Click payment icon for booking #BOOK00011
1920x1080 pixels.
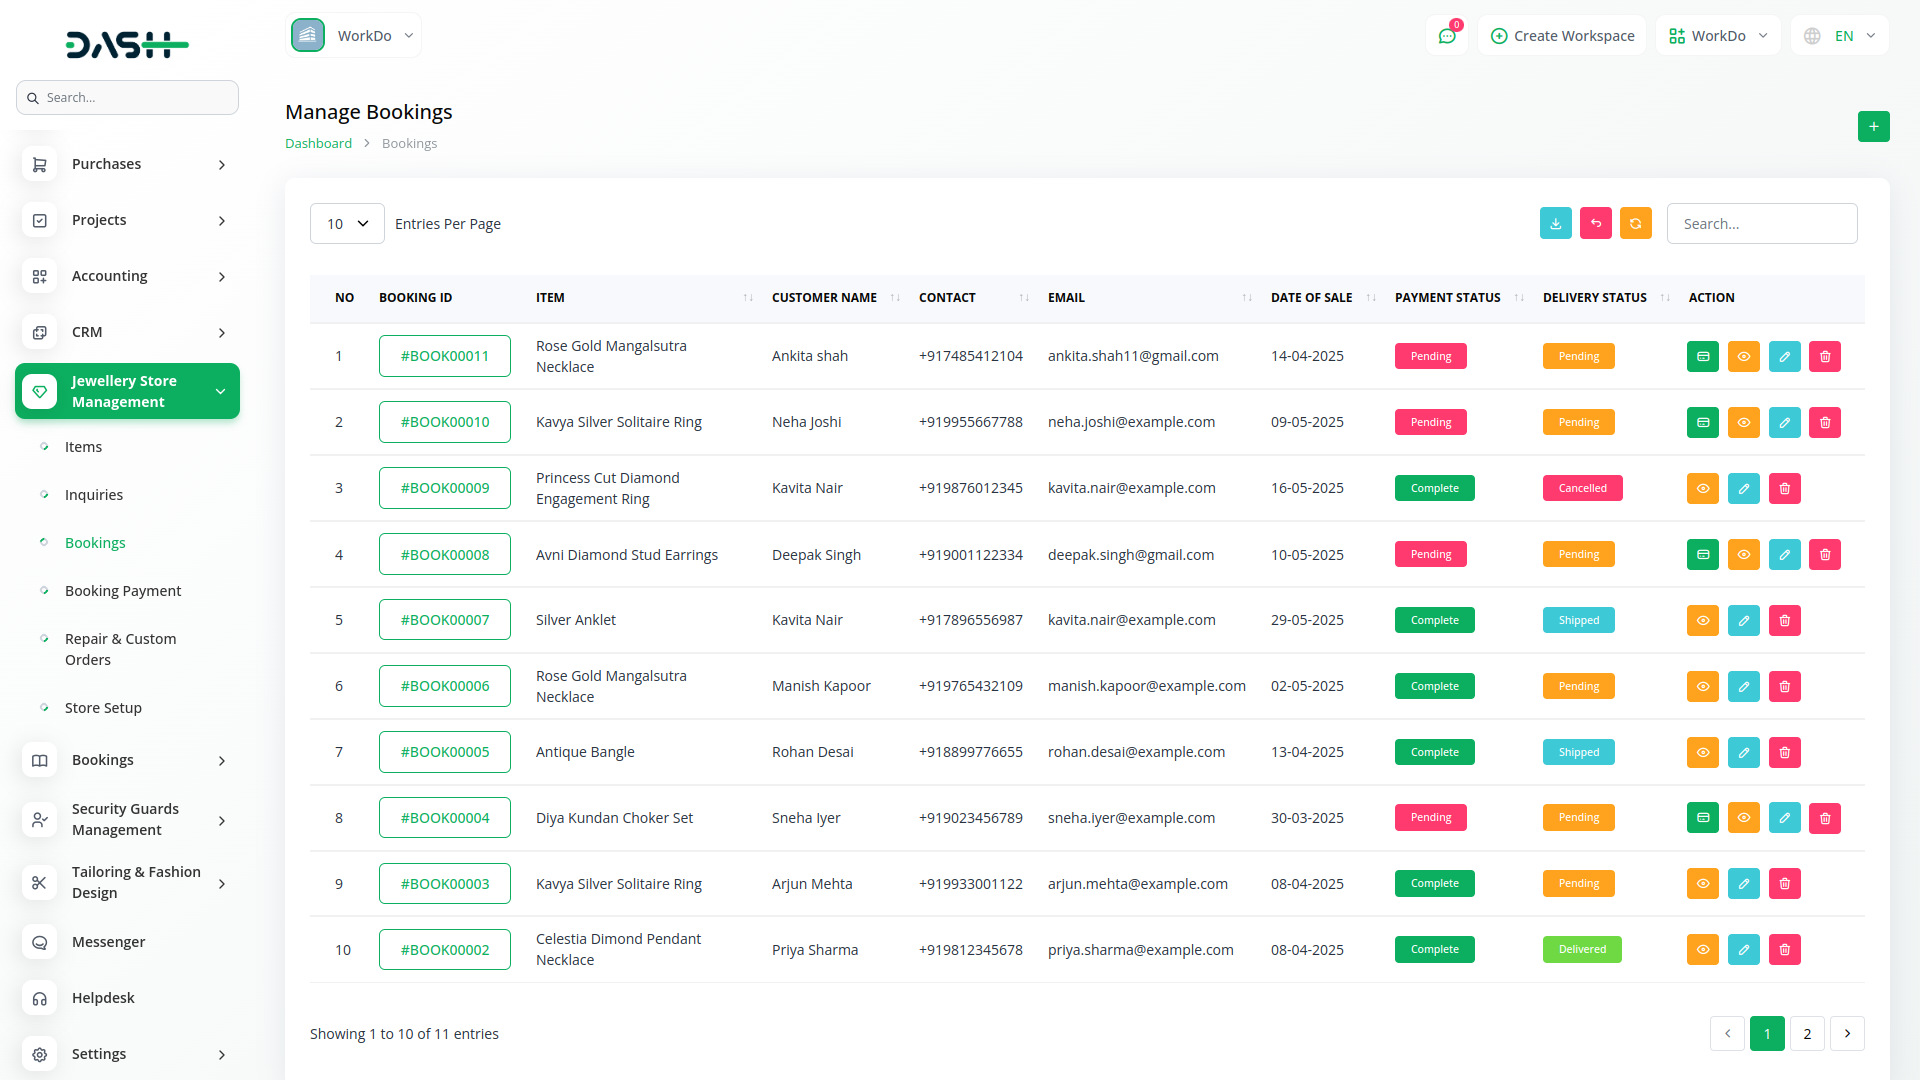point(1702,357)
